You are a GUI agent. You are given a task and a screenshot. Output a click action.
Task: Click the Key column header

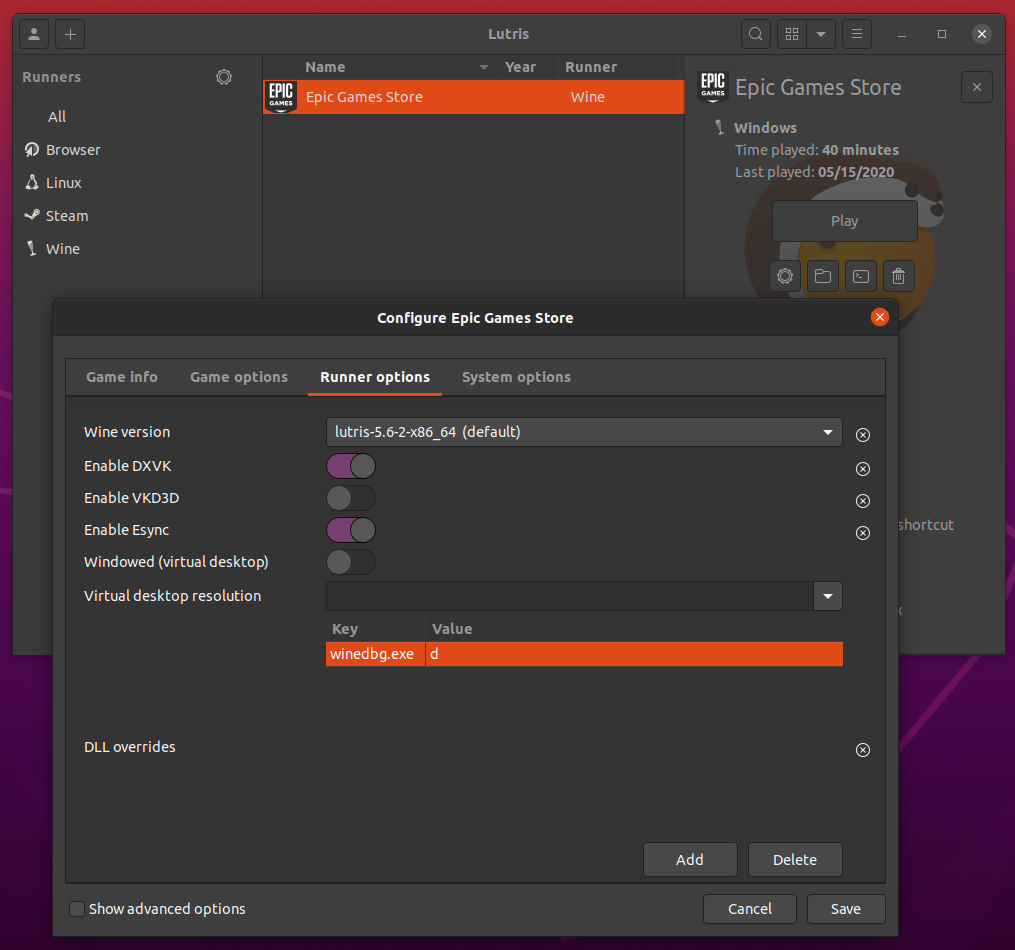pos(375,629)
